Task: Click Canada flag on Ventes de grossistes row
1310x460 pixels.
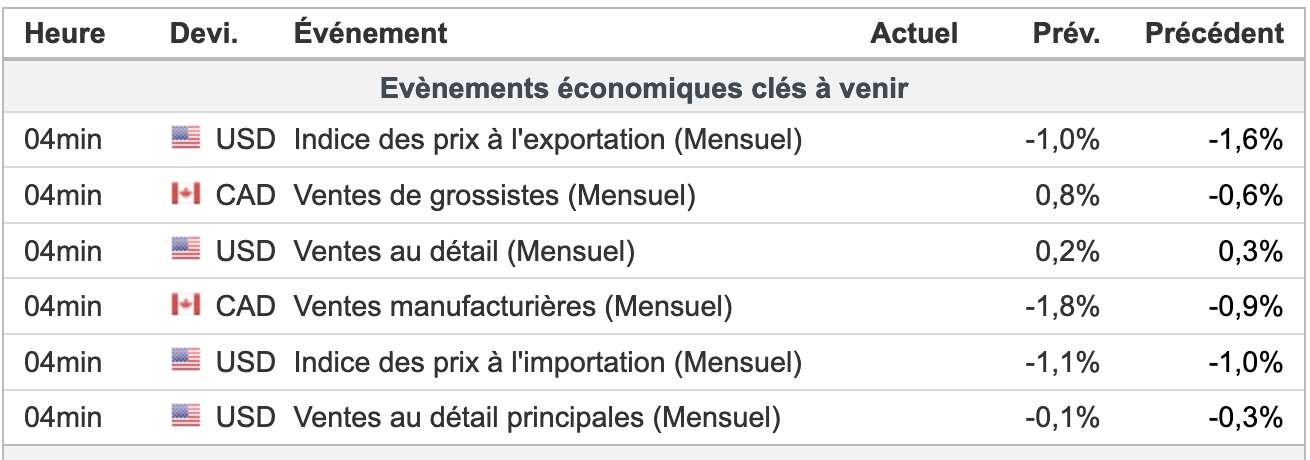Action: tap(186, 194)
